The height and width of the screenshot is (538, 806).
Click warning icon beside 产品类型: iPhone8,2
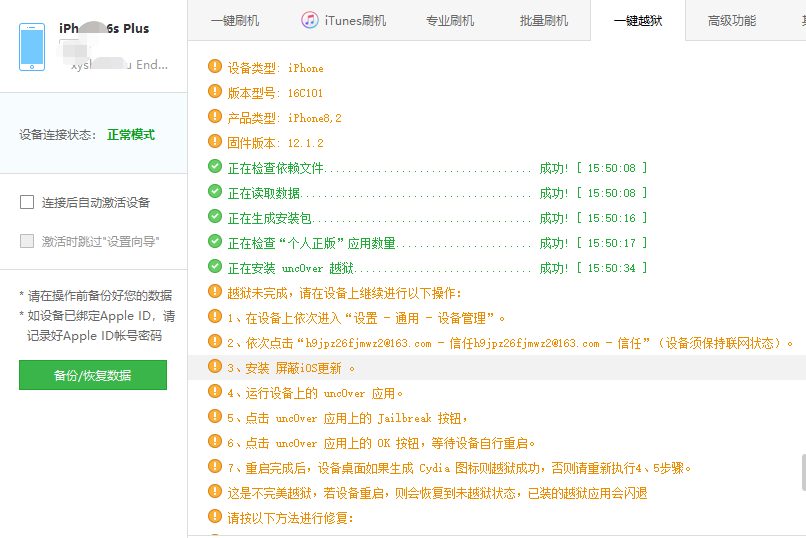(x=215, y=117)
